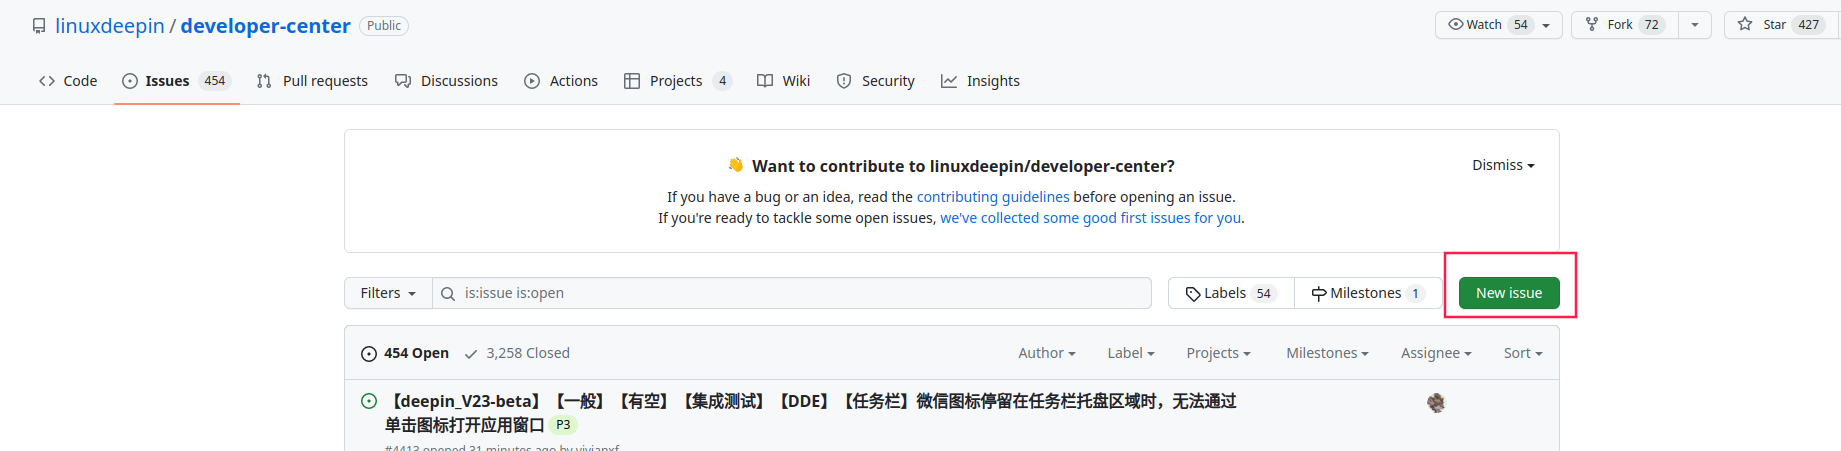The width and height of the screenshot is (1841, 451).
Task: Click the New issue button
Action: coord(1509,293)
